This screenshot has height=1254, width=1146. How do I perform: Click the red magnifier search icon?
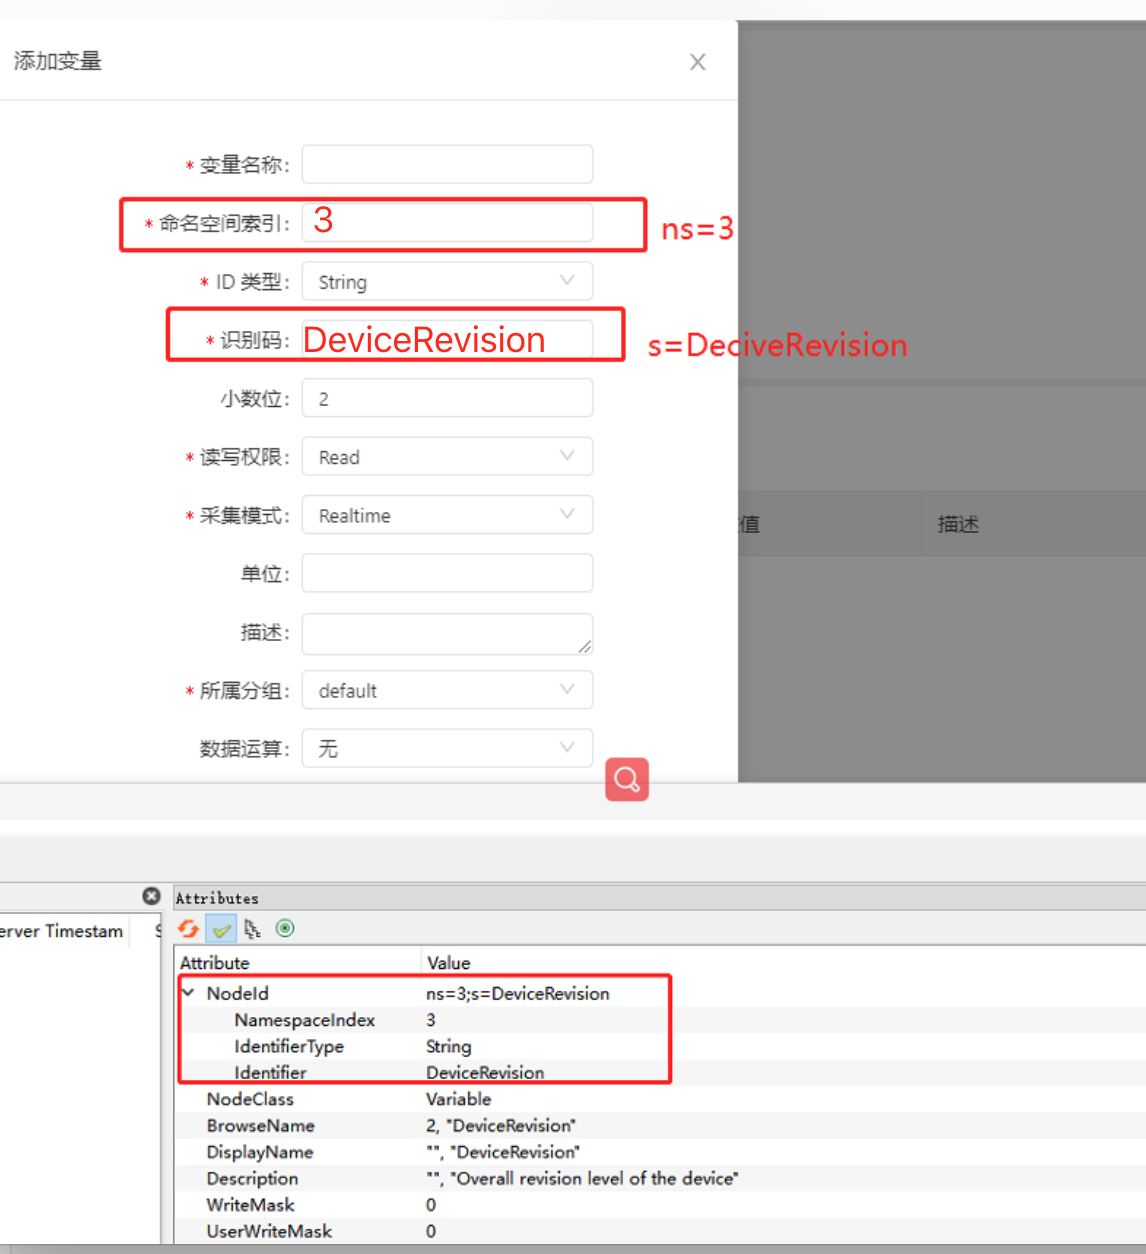pos(627,779)
